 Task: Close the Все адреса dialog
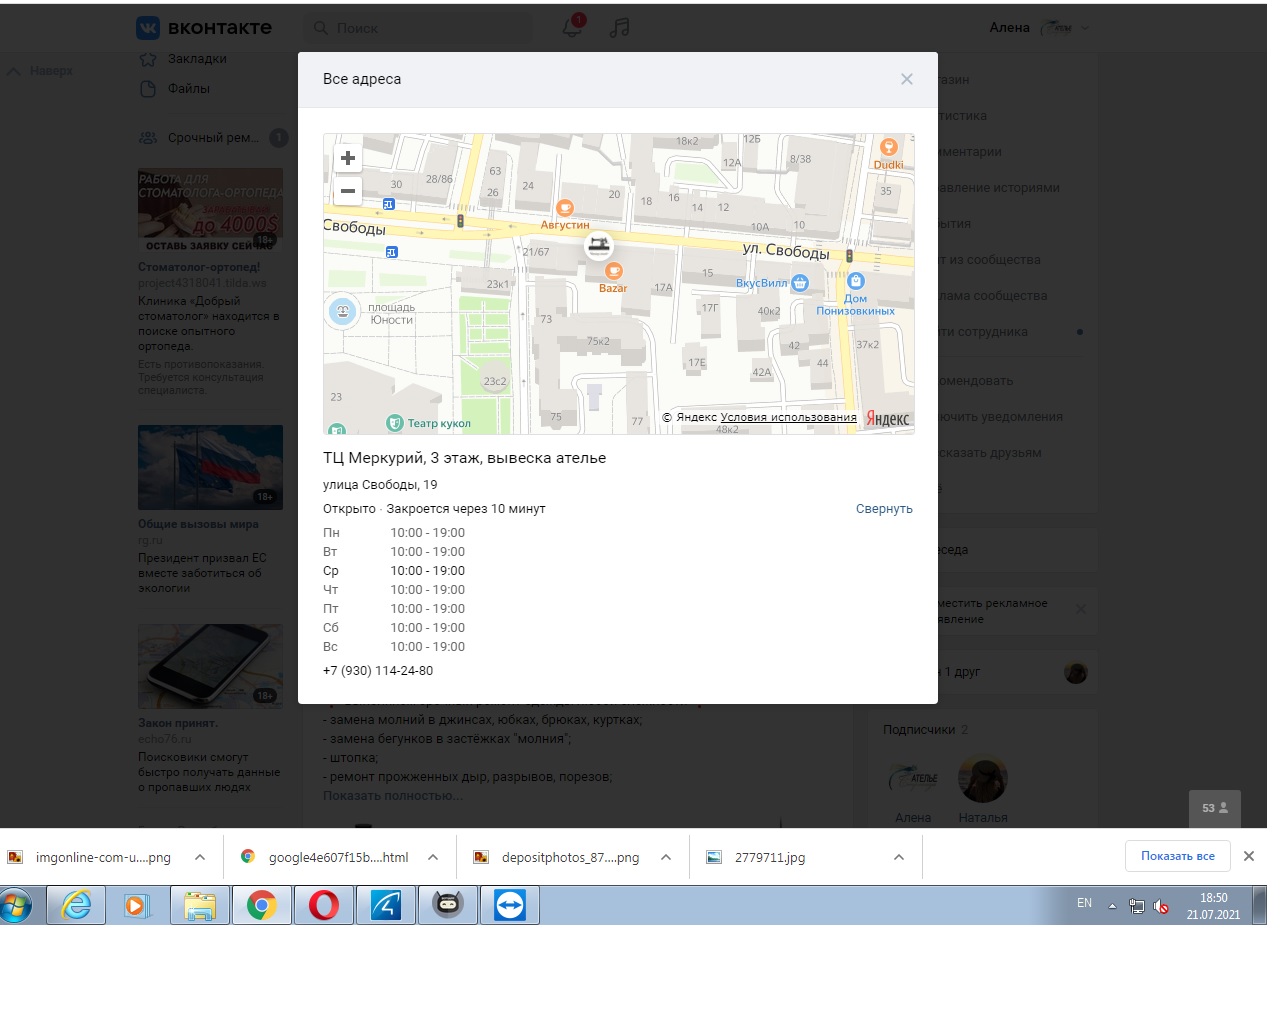click(906, 79)
